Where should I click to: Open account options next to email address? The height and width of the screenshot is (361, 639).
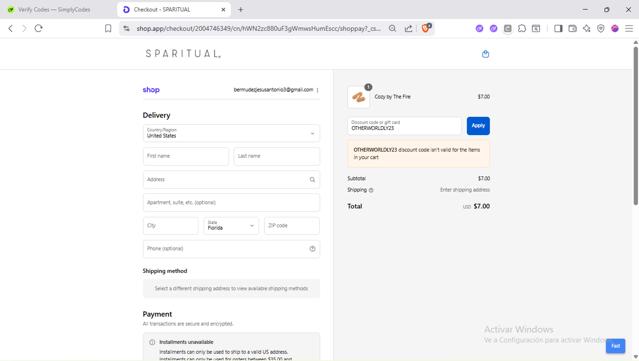tap(317, 90)
